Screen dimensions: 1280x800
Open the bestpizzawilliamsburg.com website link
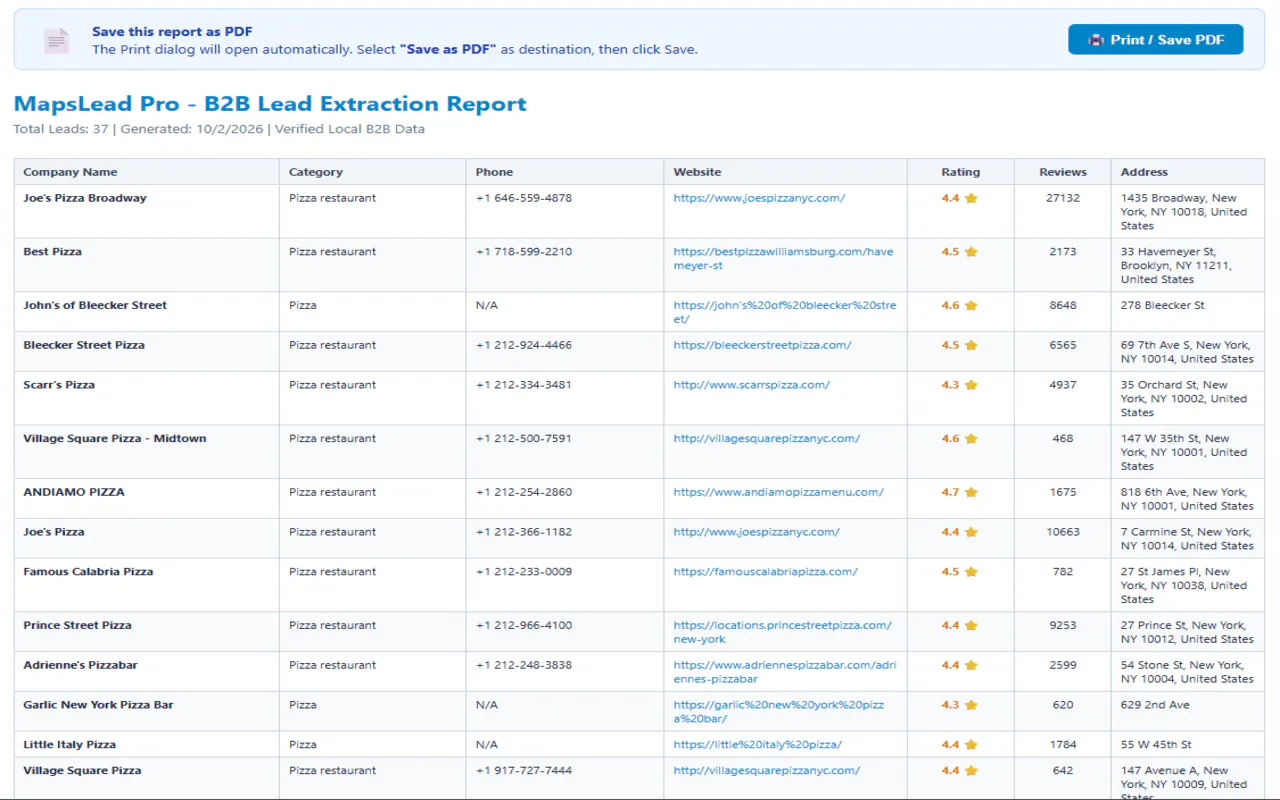pyautogui.click(x=783, y=259)
